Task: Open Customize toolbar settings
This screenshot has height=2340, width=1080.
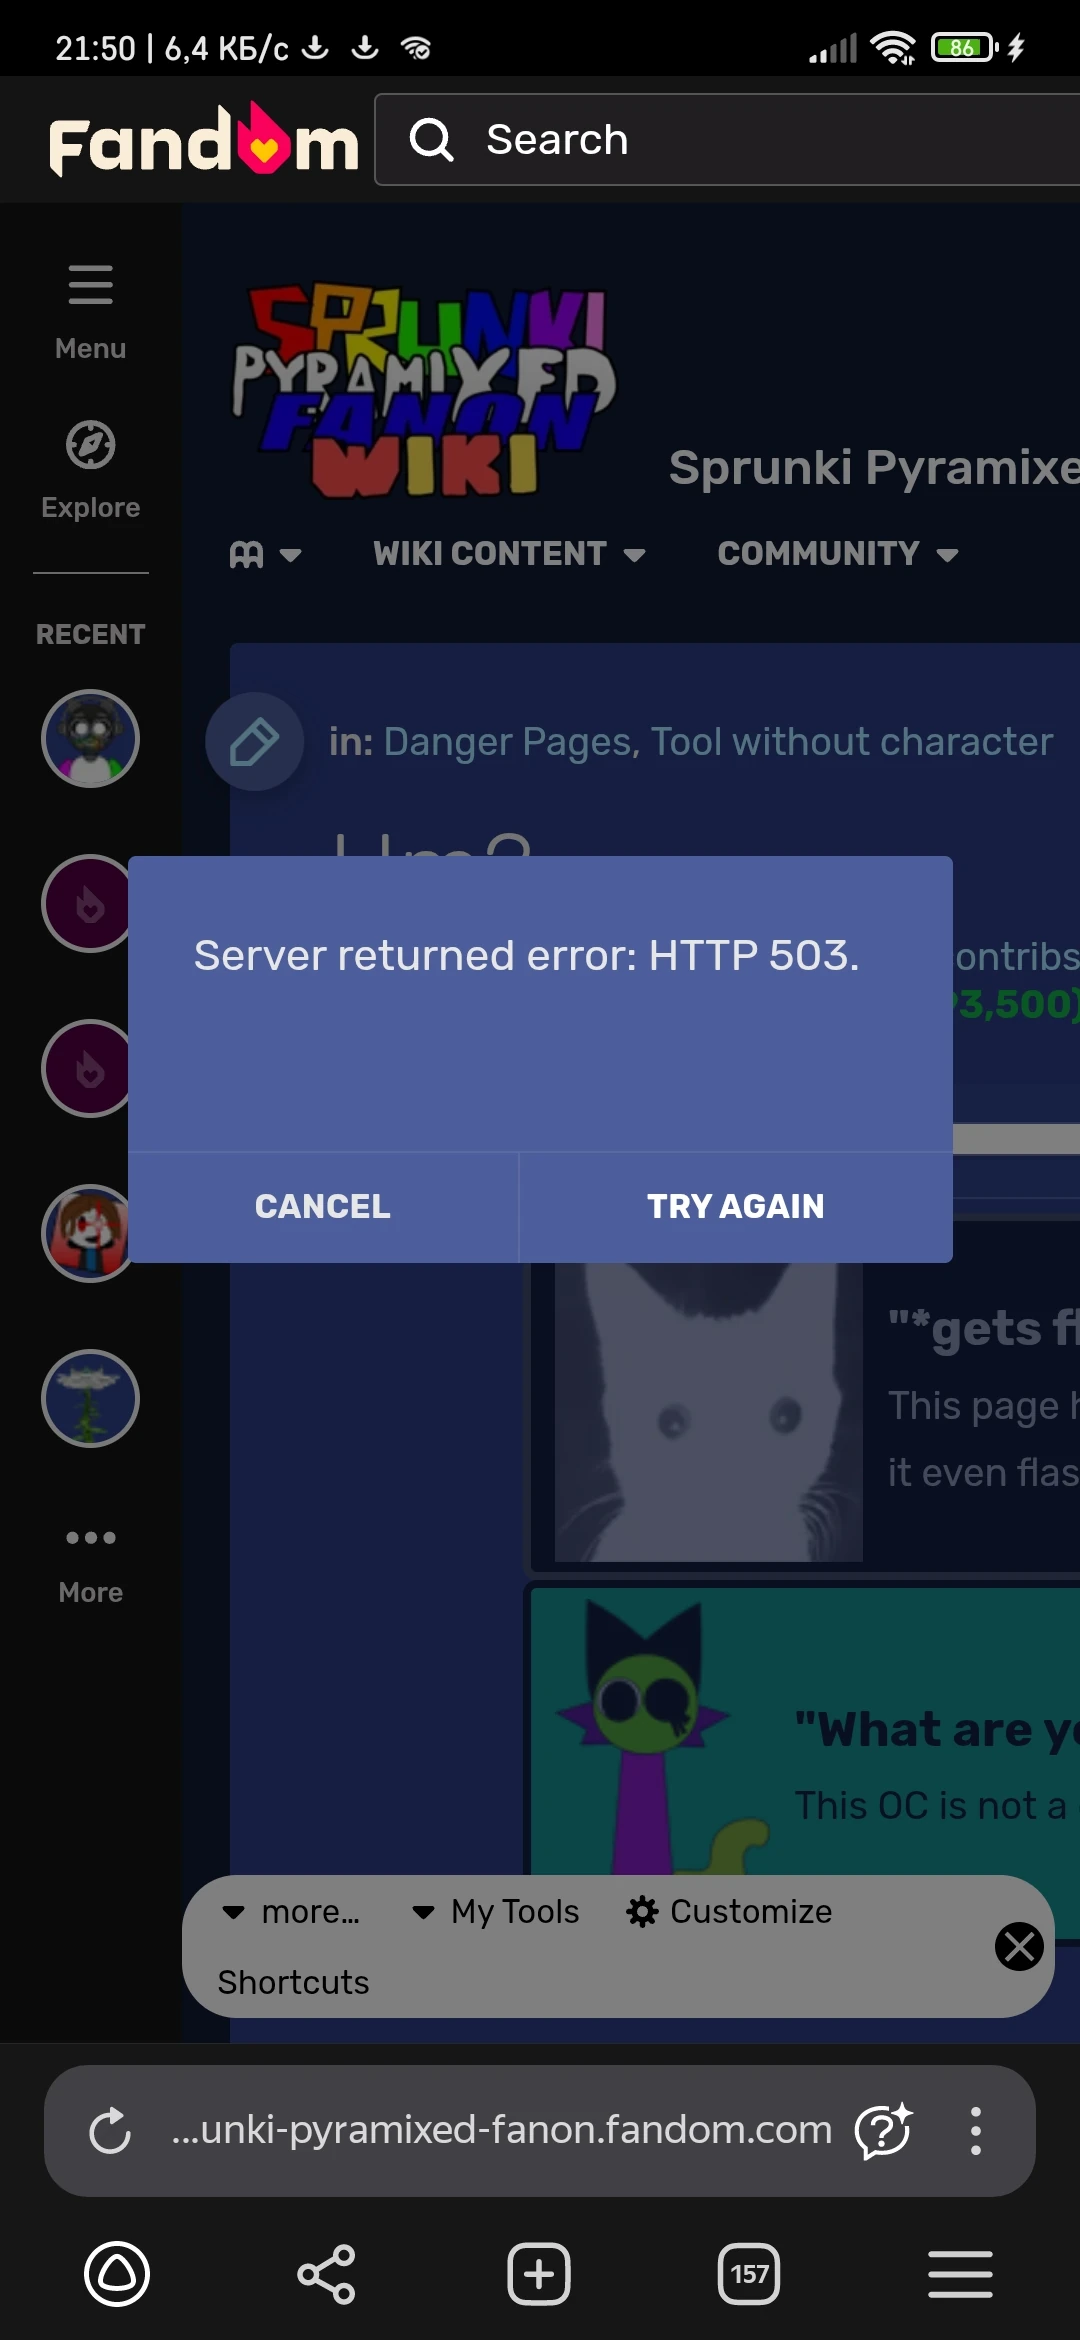Action: pyautogui.click(x=729, y=1911)
